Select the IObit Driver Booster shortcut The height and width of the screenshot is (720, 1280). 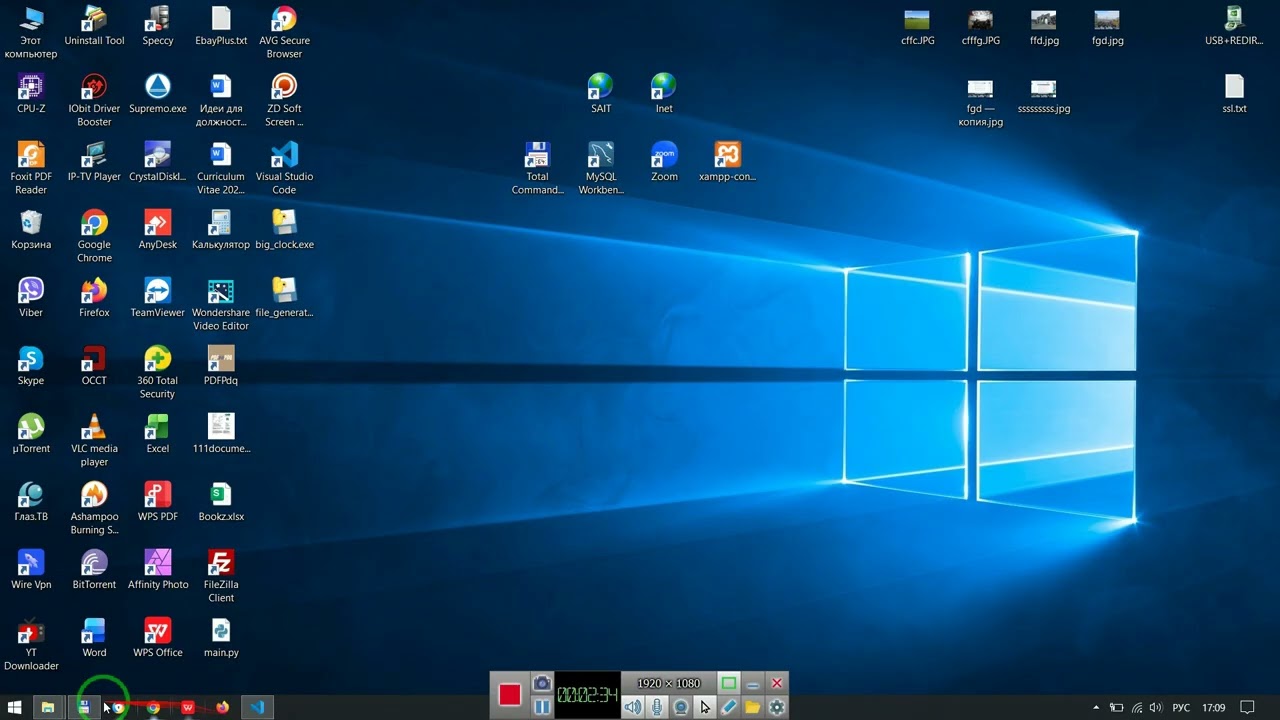94,100
